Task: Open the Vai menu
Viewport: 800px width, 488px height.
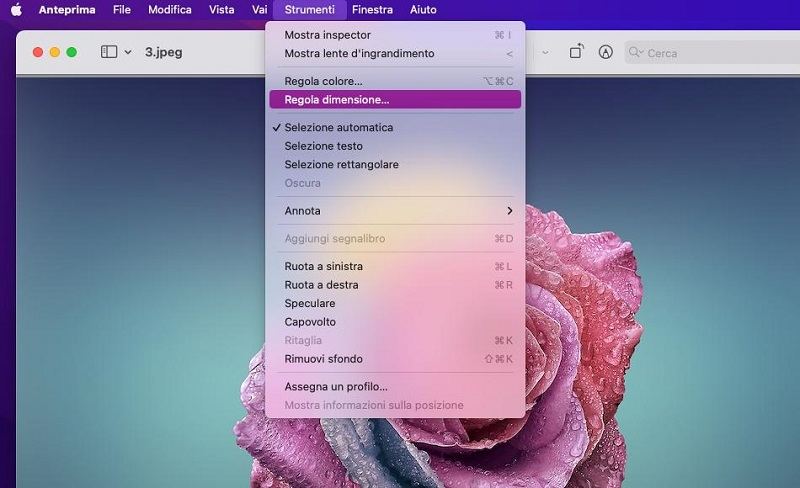Action: 259,10
